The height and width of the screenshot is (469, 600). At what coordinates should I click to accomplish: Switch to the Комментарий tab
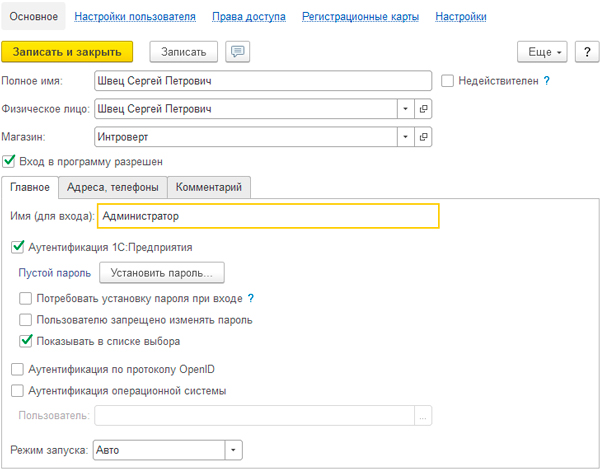pyautogui.click(x=209, y=187)
